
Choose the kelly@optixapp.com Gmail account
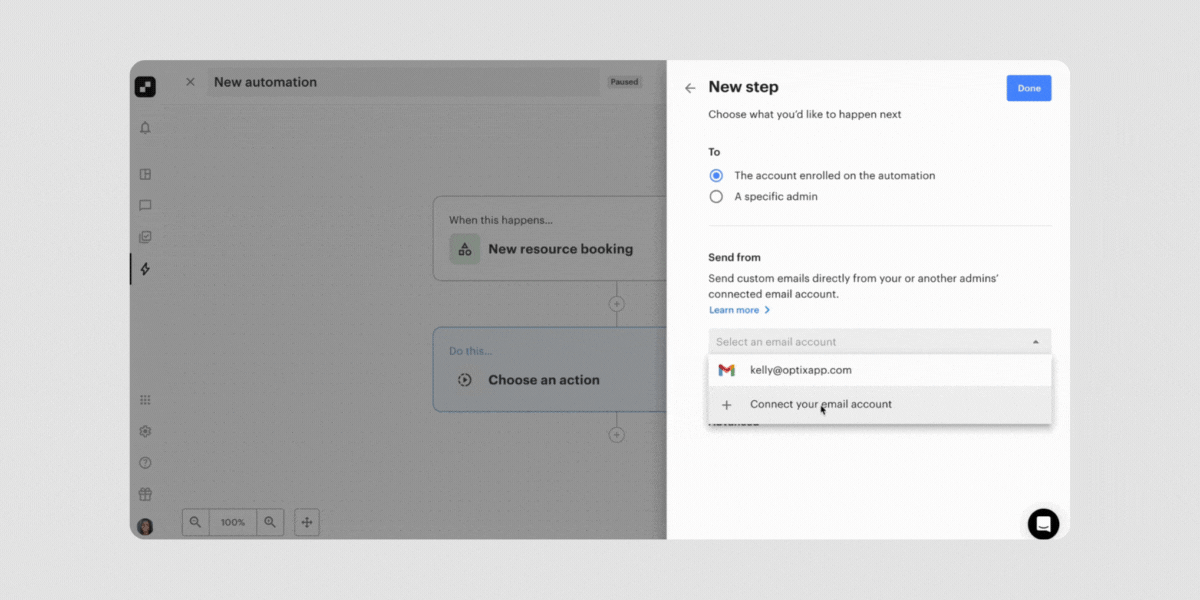[802, 369]
